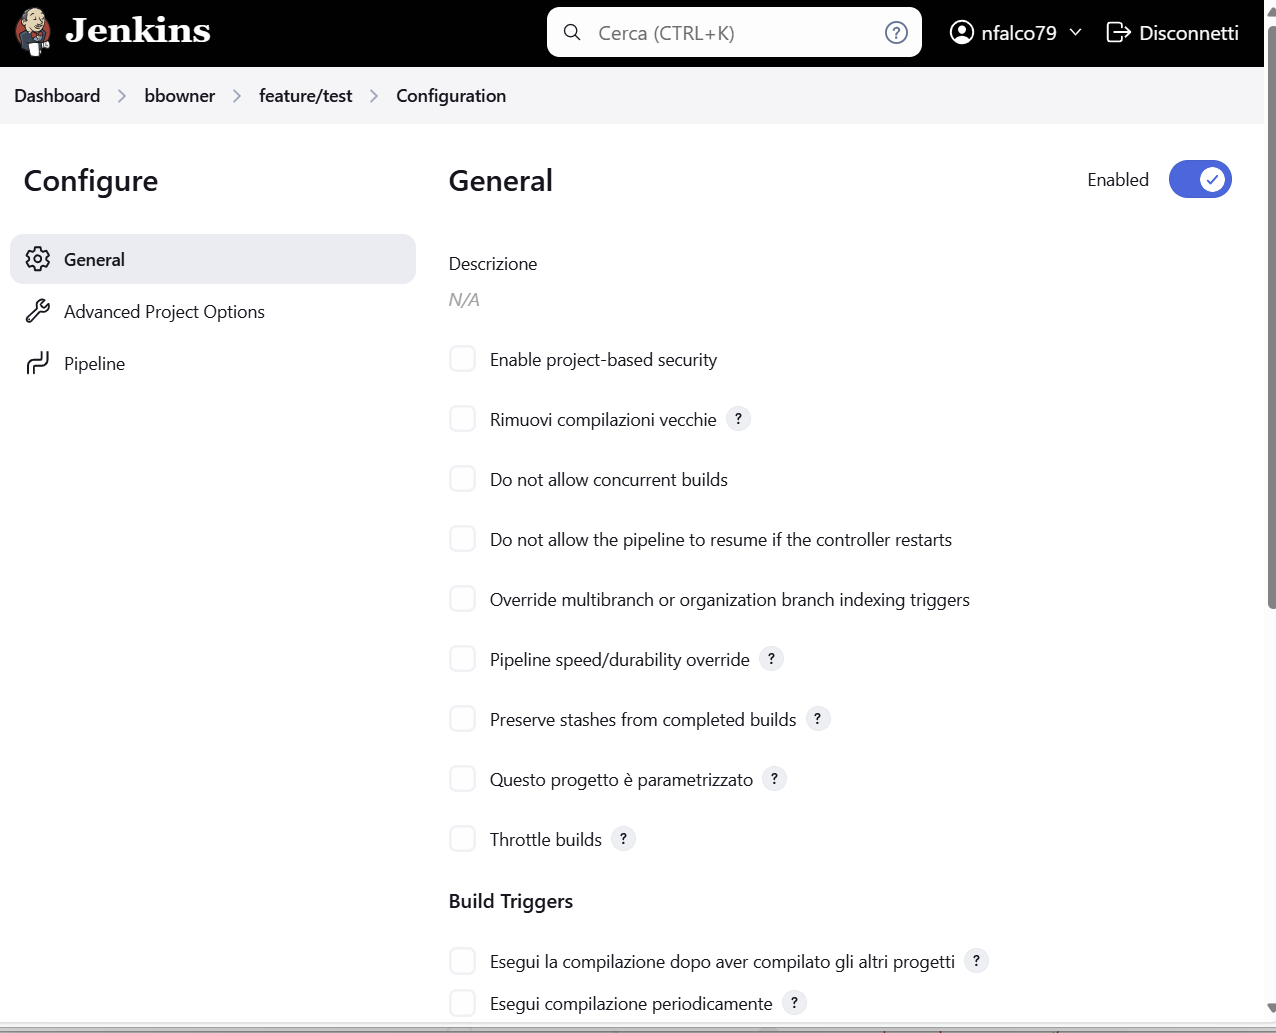Open the bbowner breadcrumb link
This screenshot has height=1033, width=1276.
pos(180,96)
